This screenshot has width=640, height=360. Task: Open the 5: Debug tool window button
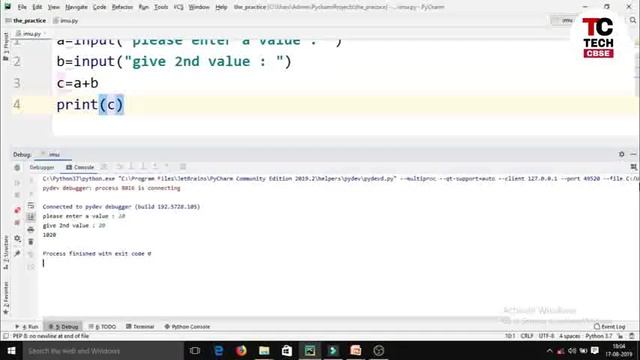click(64, 327)
